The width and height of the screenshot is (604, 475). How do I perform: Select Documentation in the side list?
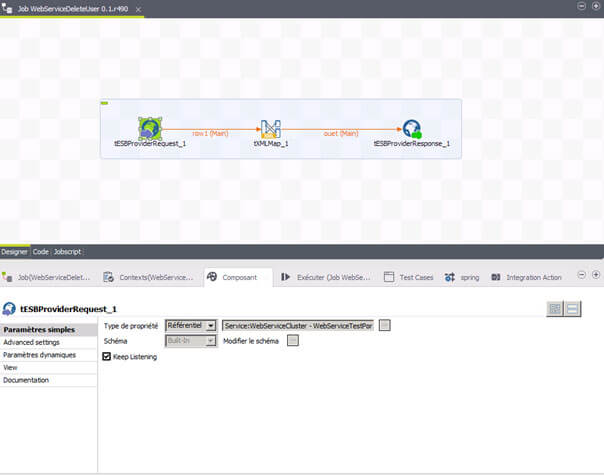[49, 380]
